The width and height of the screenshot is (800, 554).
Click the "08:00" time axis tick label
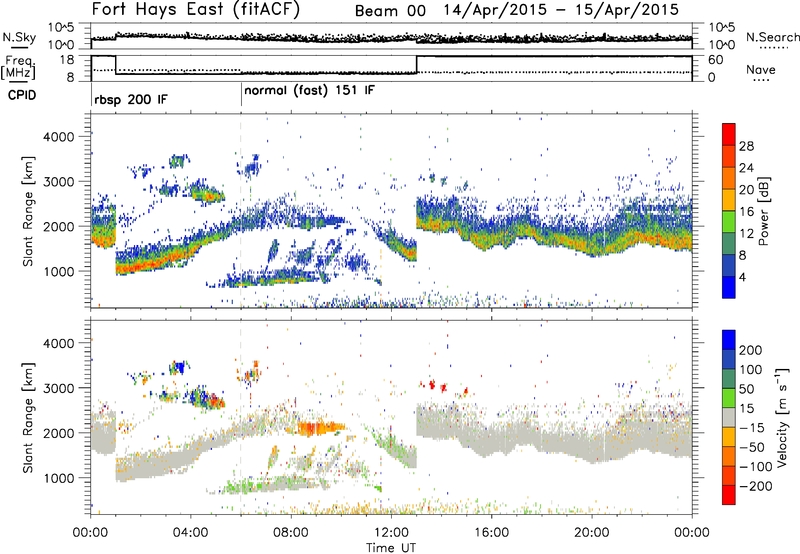(291, 532)
